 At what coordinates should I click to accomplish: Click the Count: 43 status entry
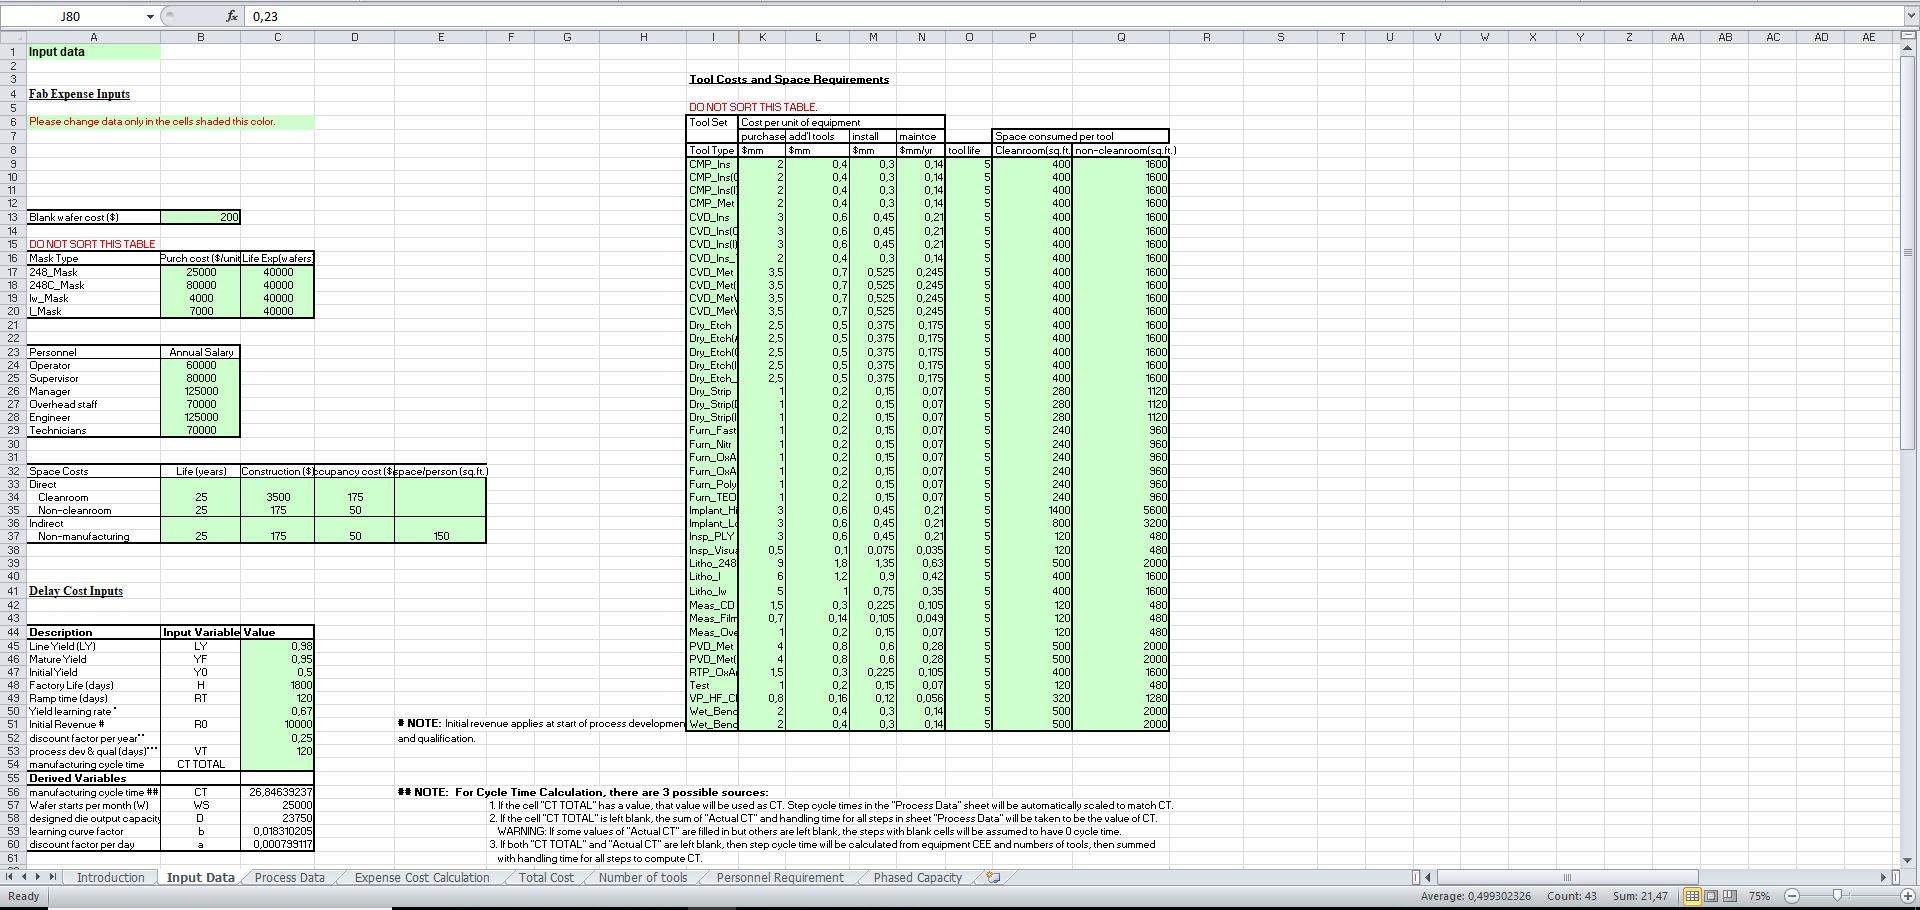coord(1572,896)
